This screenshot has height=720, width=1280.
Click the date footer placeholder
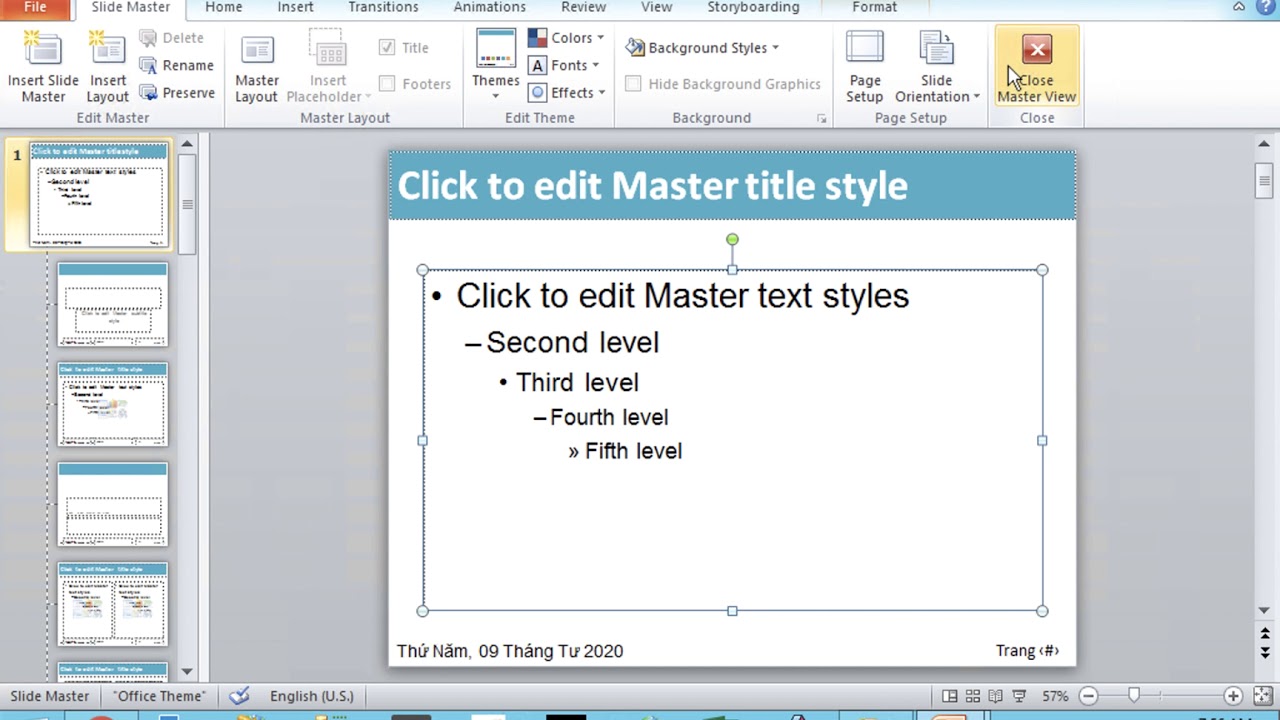(510, 651)
